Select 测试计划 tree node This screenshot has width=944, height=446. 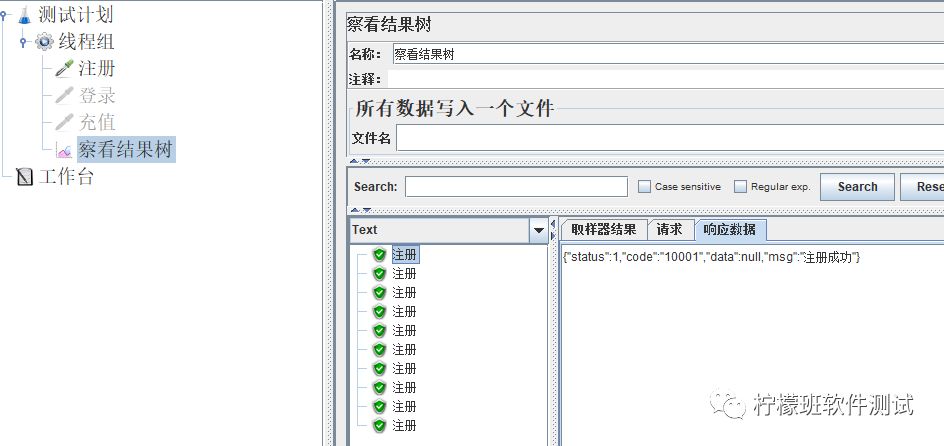point(75,14)
